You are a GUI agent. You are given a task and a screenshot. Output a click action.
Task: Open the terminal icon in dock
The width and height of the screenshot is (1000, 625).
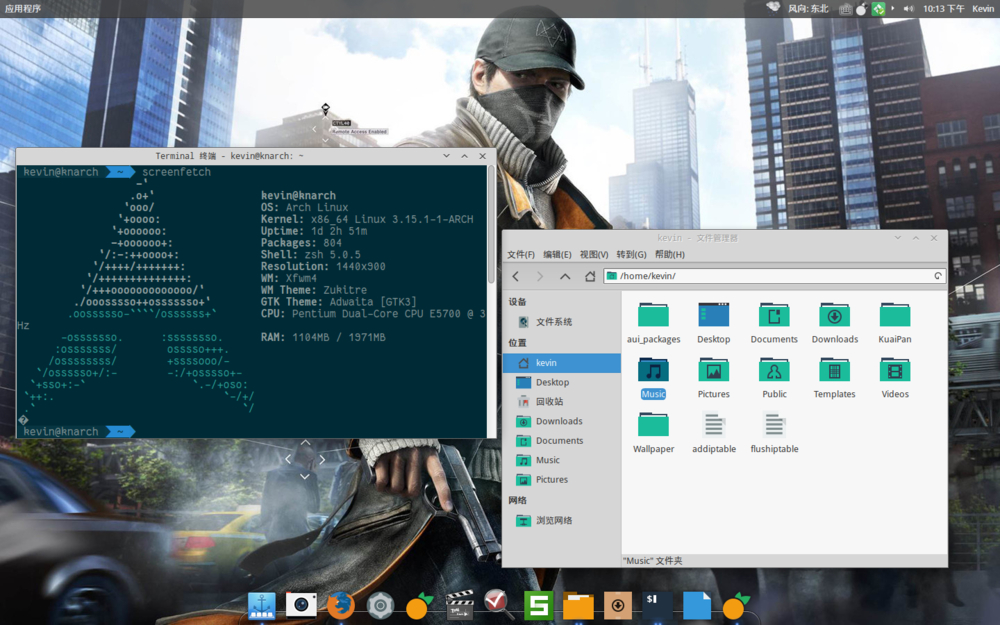(x=657, y=605)
